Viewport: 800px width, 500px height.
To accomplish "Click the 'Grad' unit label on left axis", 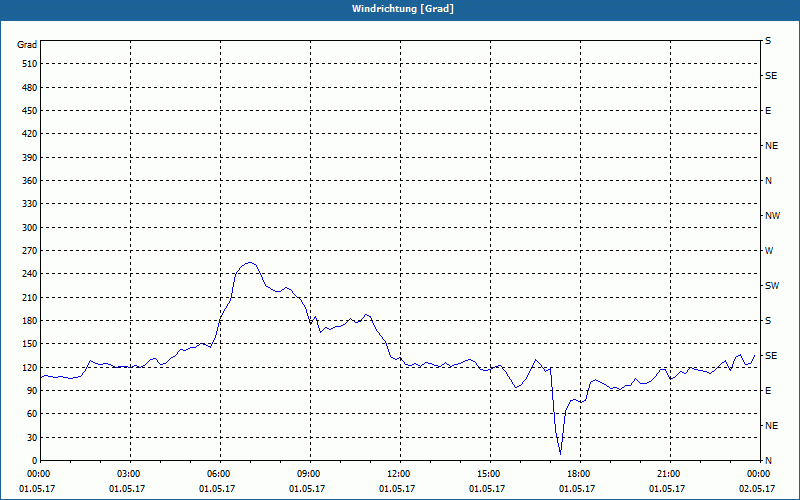I will tap(27, 45).
